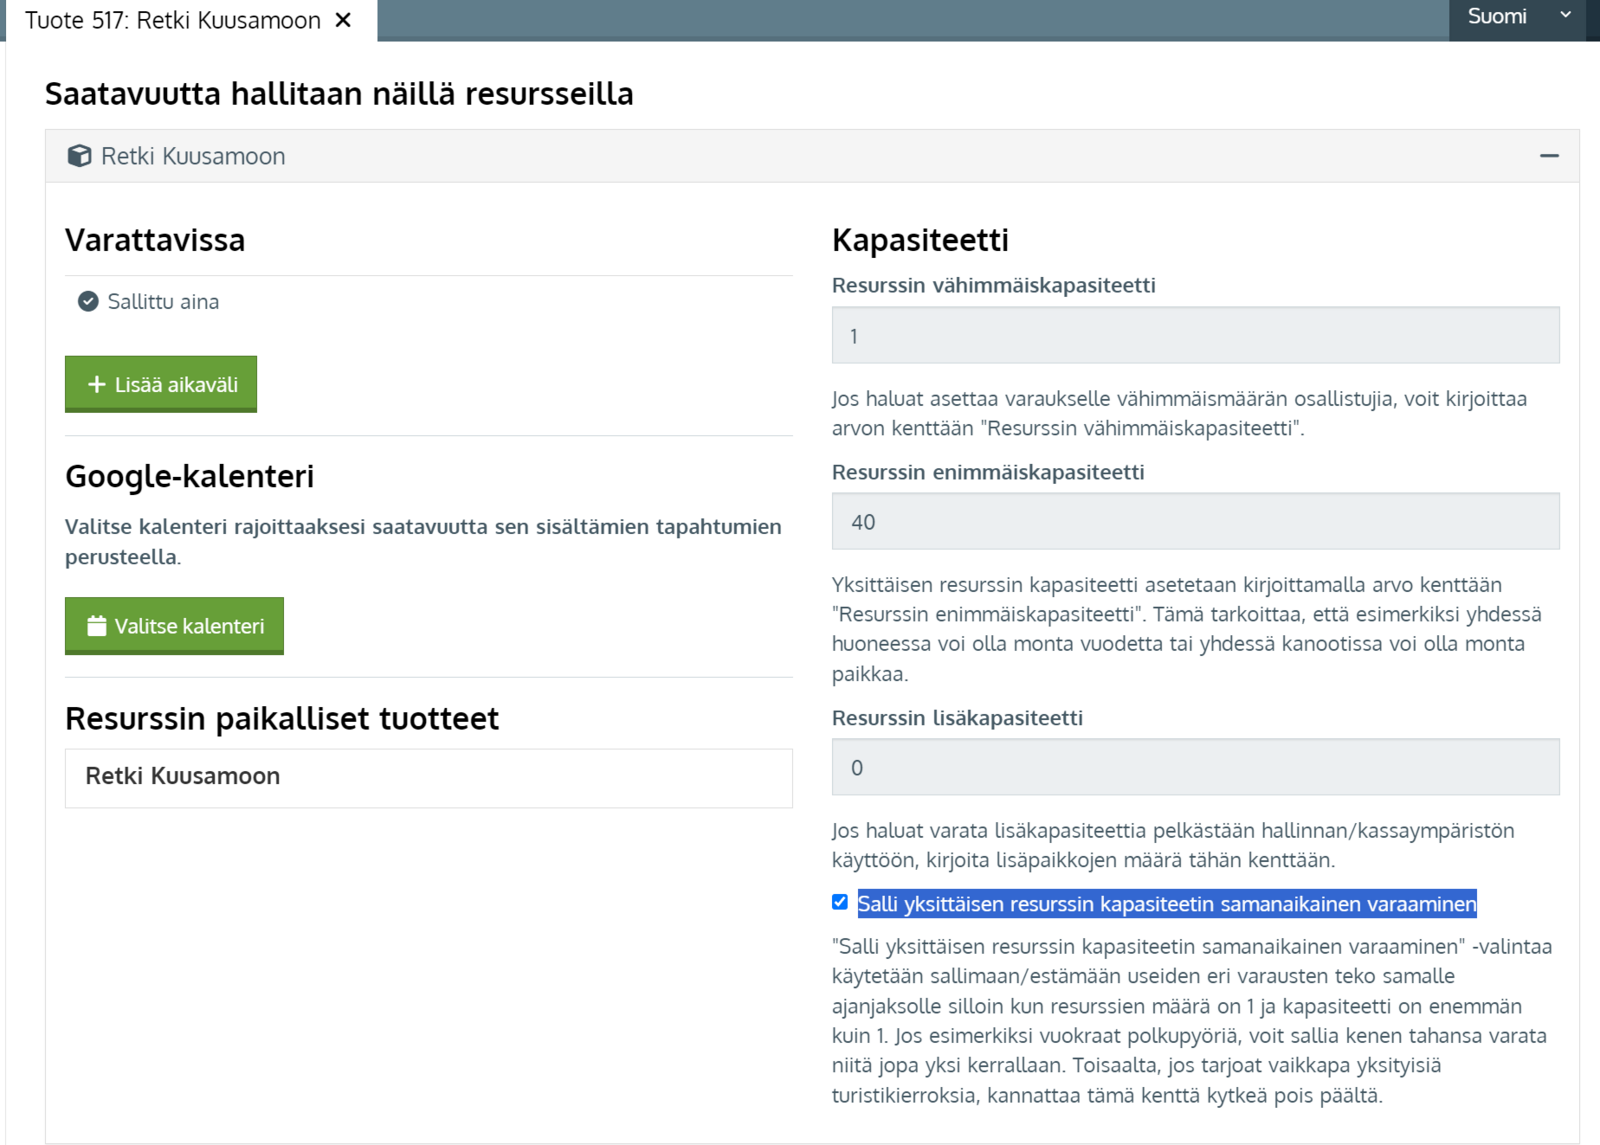Screen dimensions: 1600x1145
Task: Click the Suomi language label
Action: point(1497,16)
